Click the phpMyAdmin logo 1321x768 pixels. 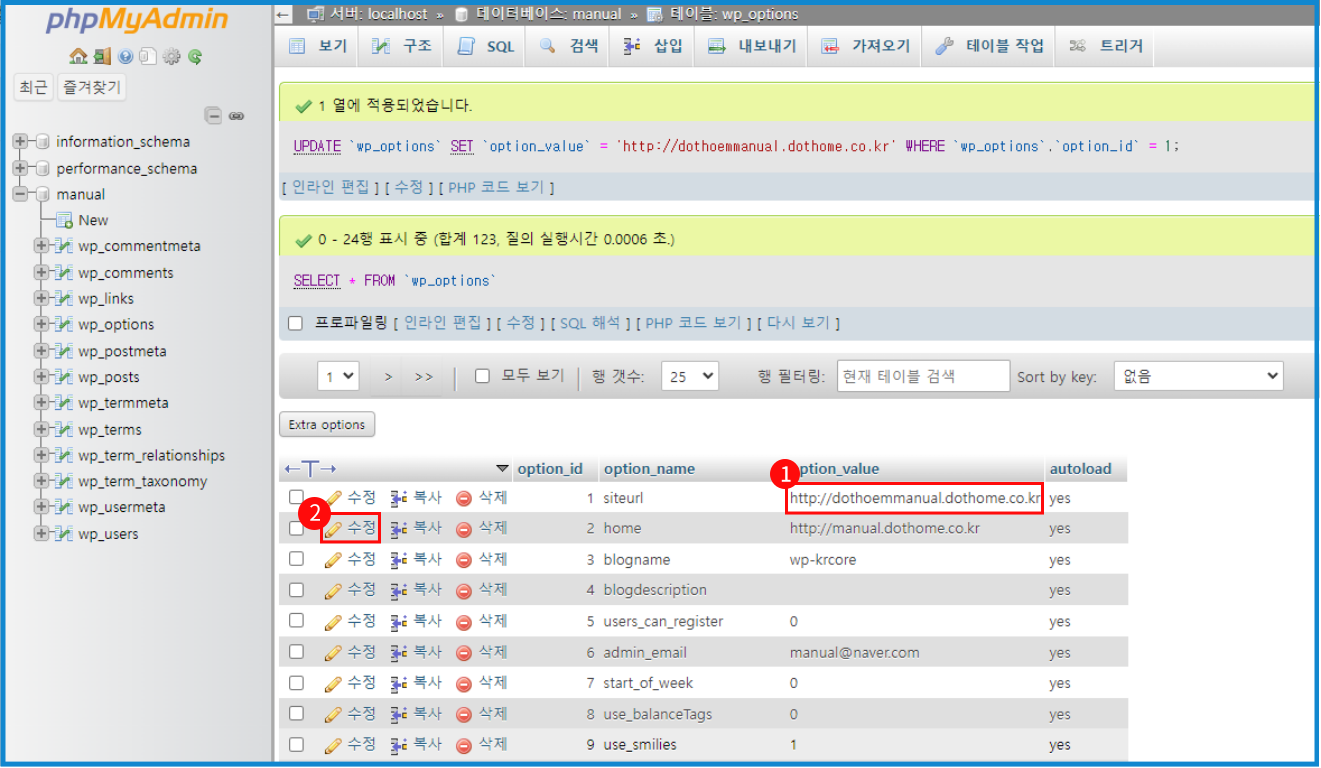(x=134, y=20)
